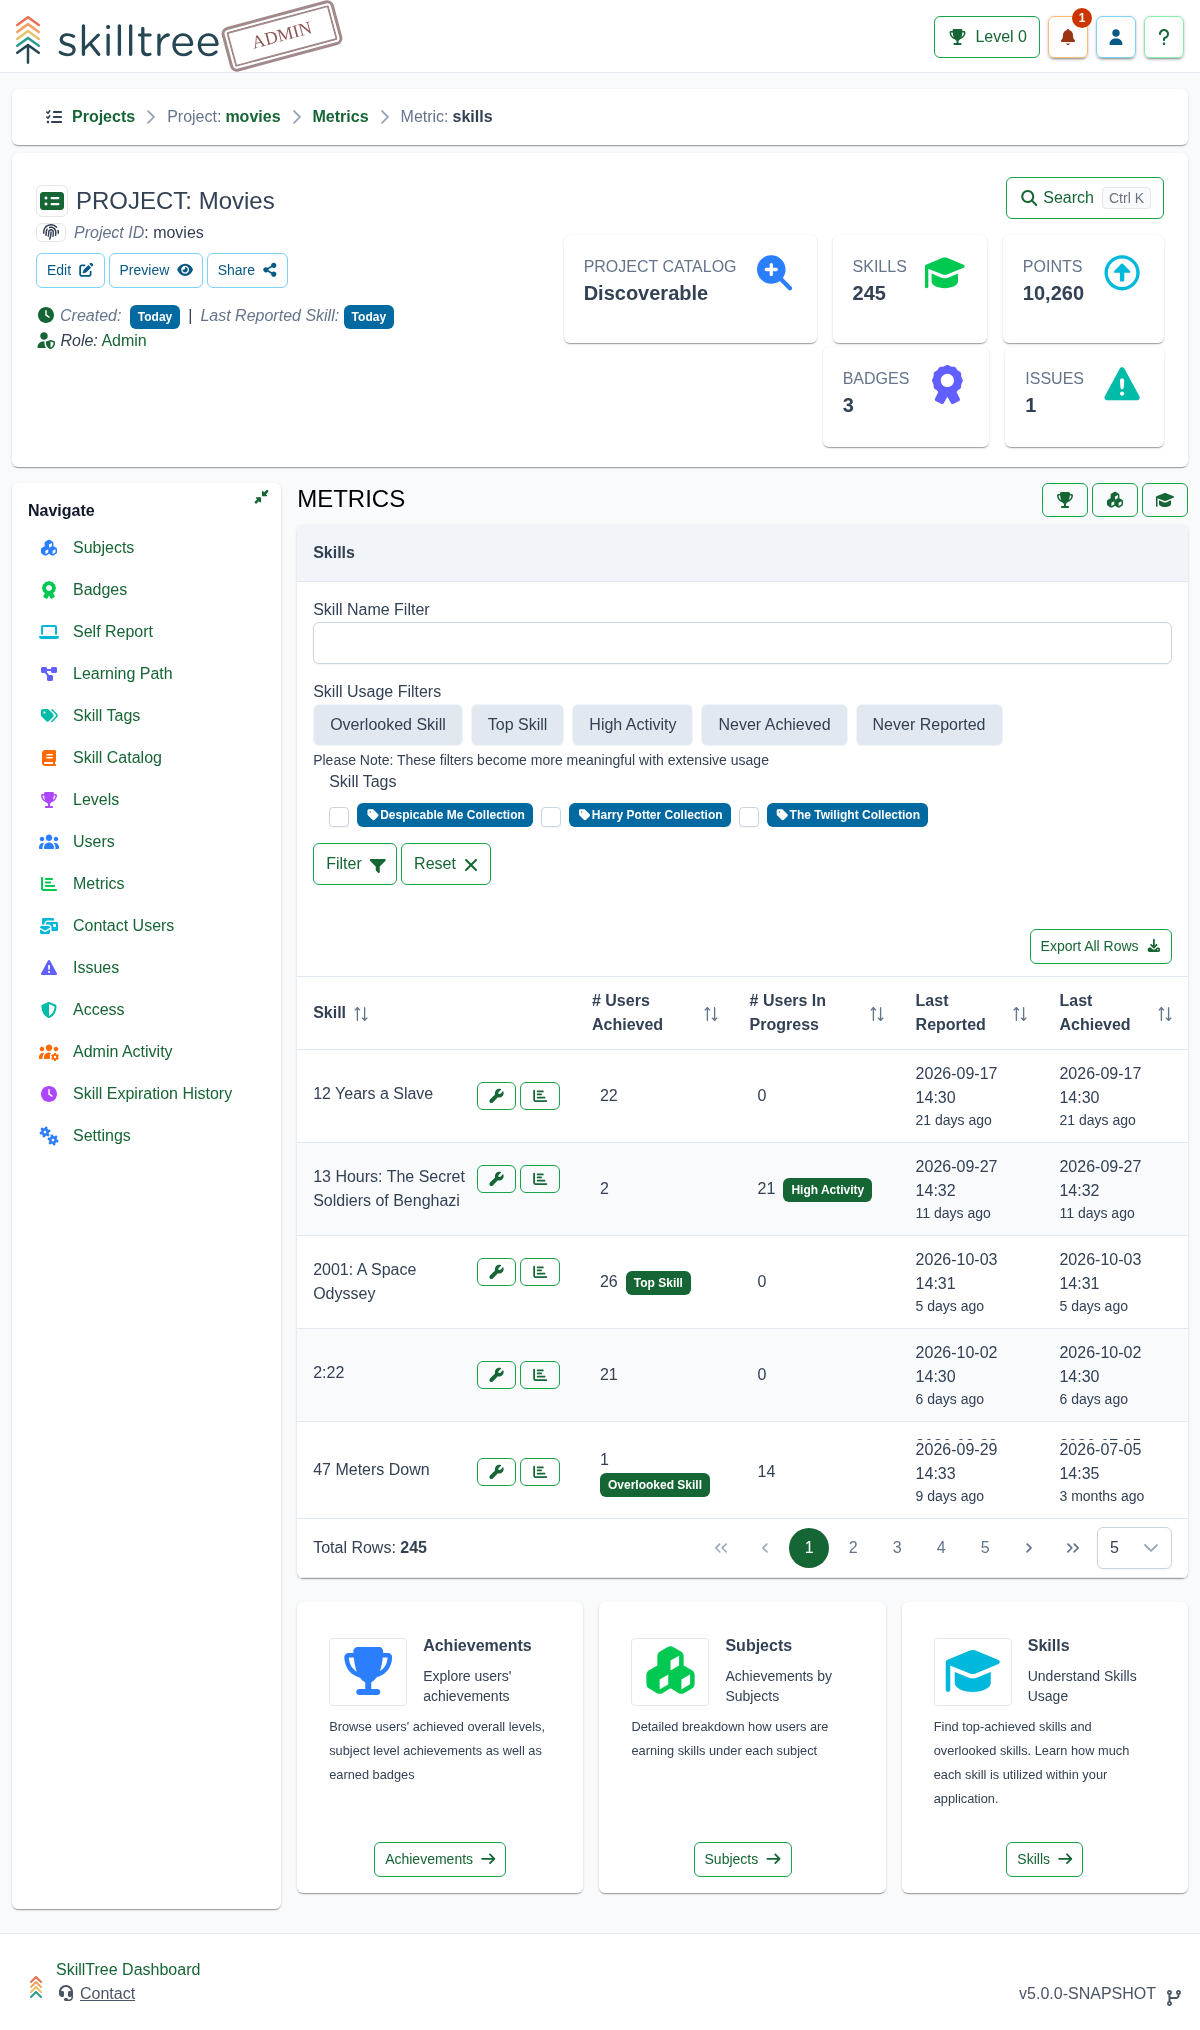Open Search Ctrl K box

click(1085, 198)
